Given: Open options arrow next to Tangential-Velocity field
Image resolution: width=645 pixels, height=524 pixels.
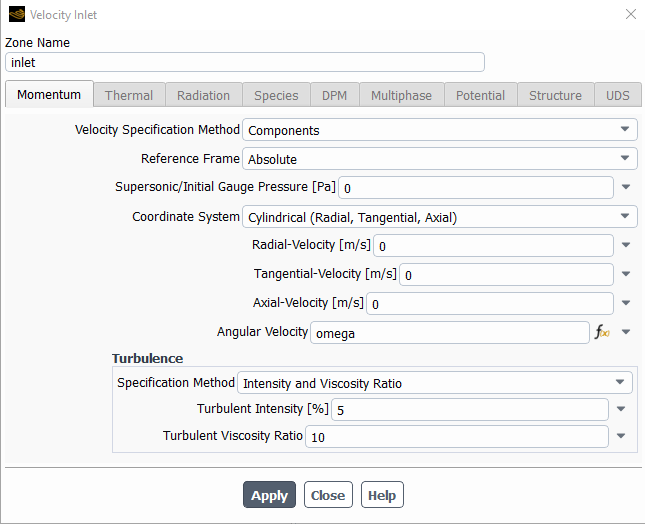Looking at the screenshot, I should pos(626,274).
